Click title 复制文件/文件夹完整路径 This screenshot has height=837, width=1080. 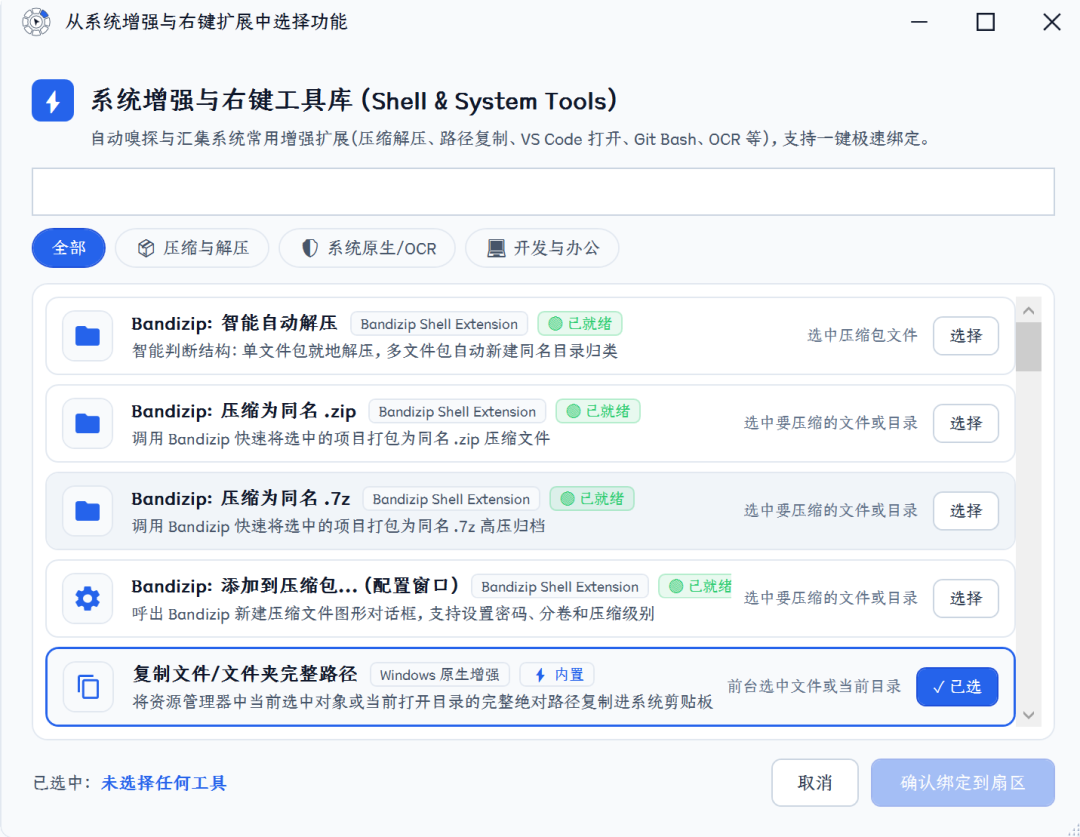[x=245, y=674]
